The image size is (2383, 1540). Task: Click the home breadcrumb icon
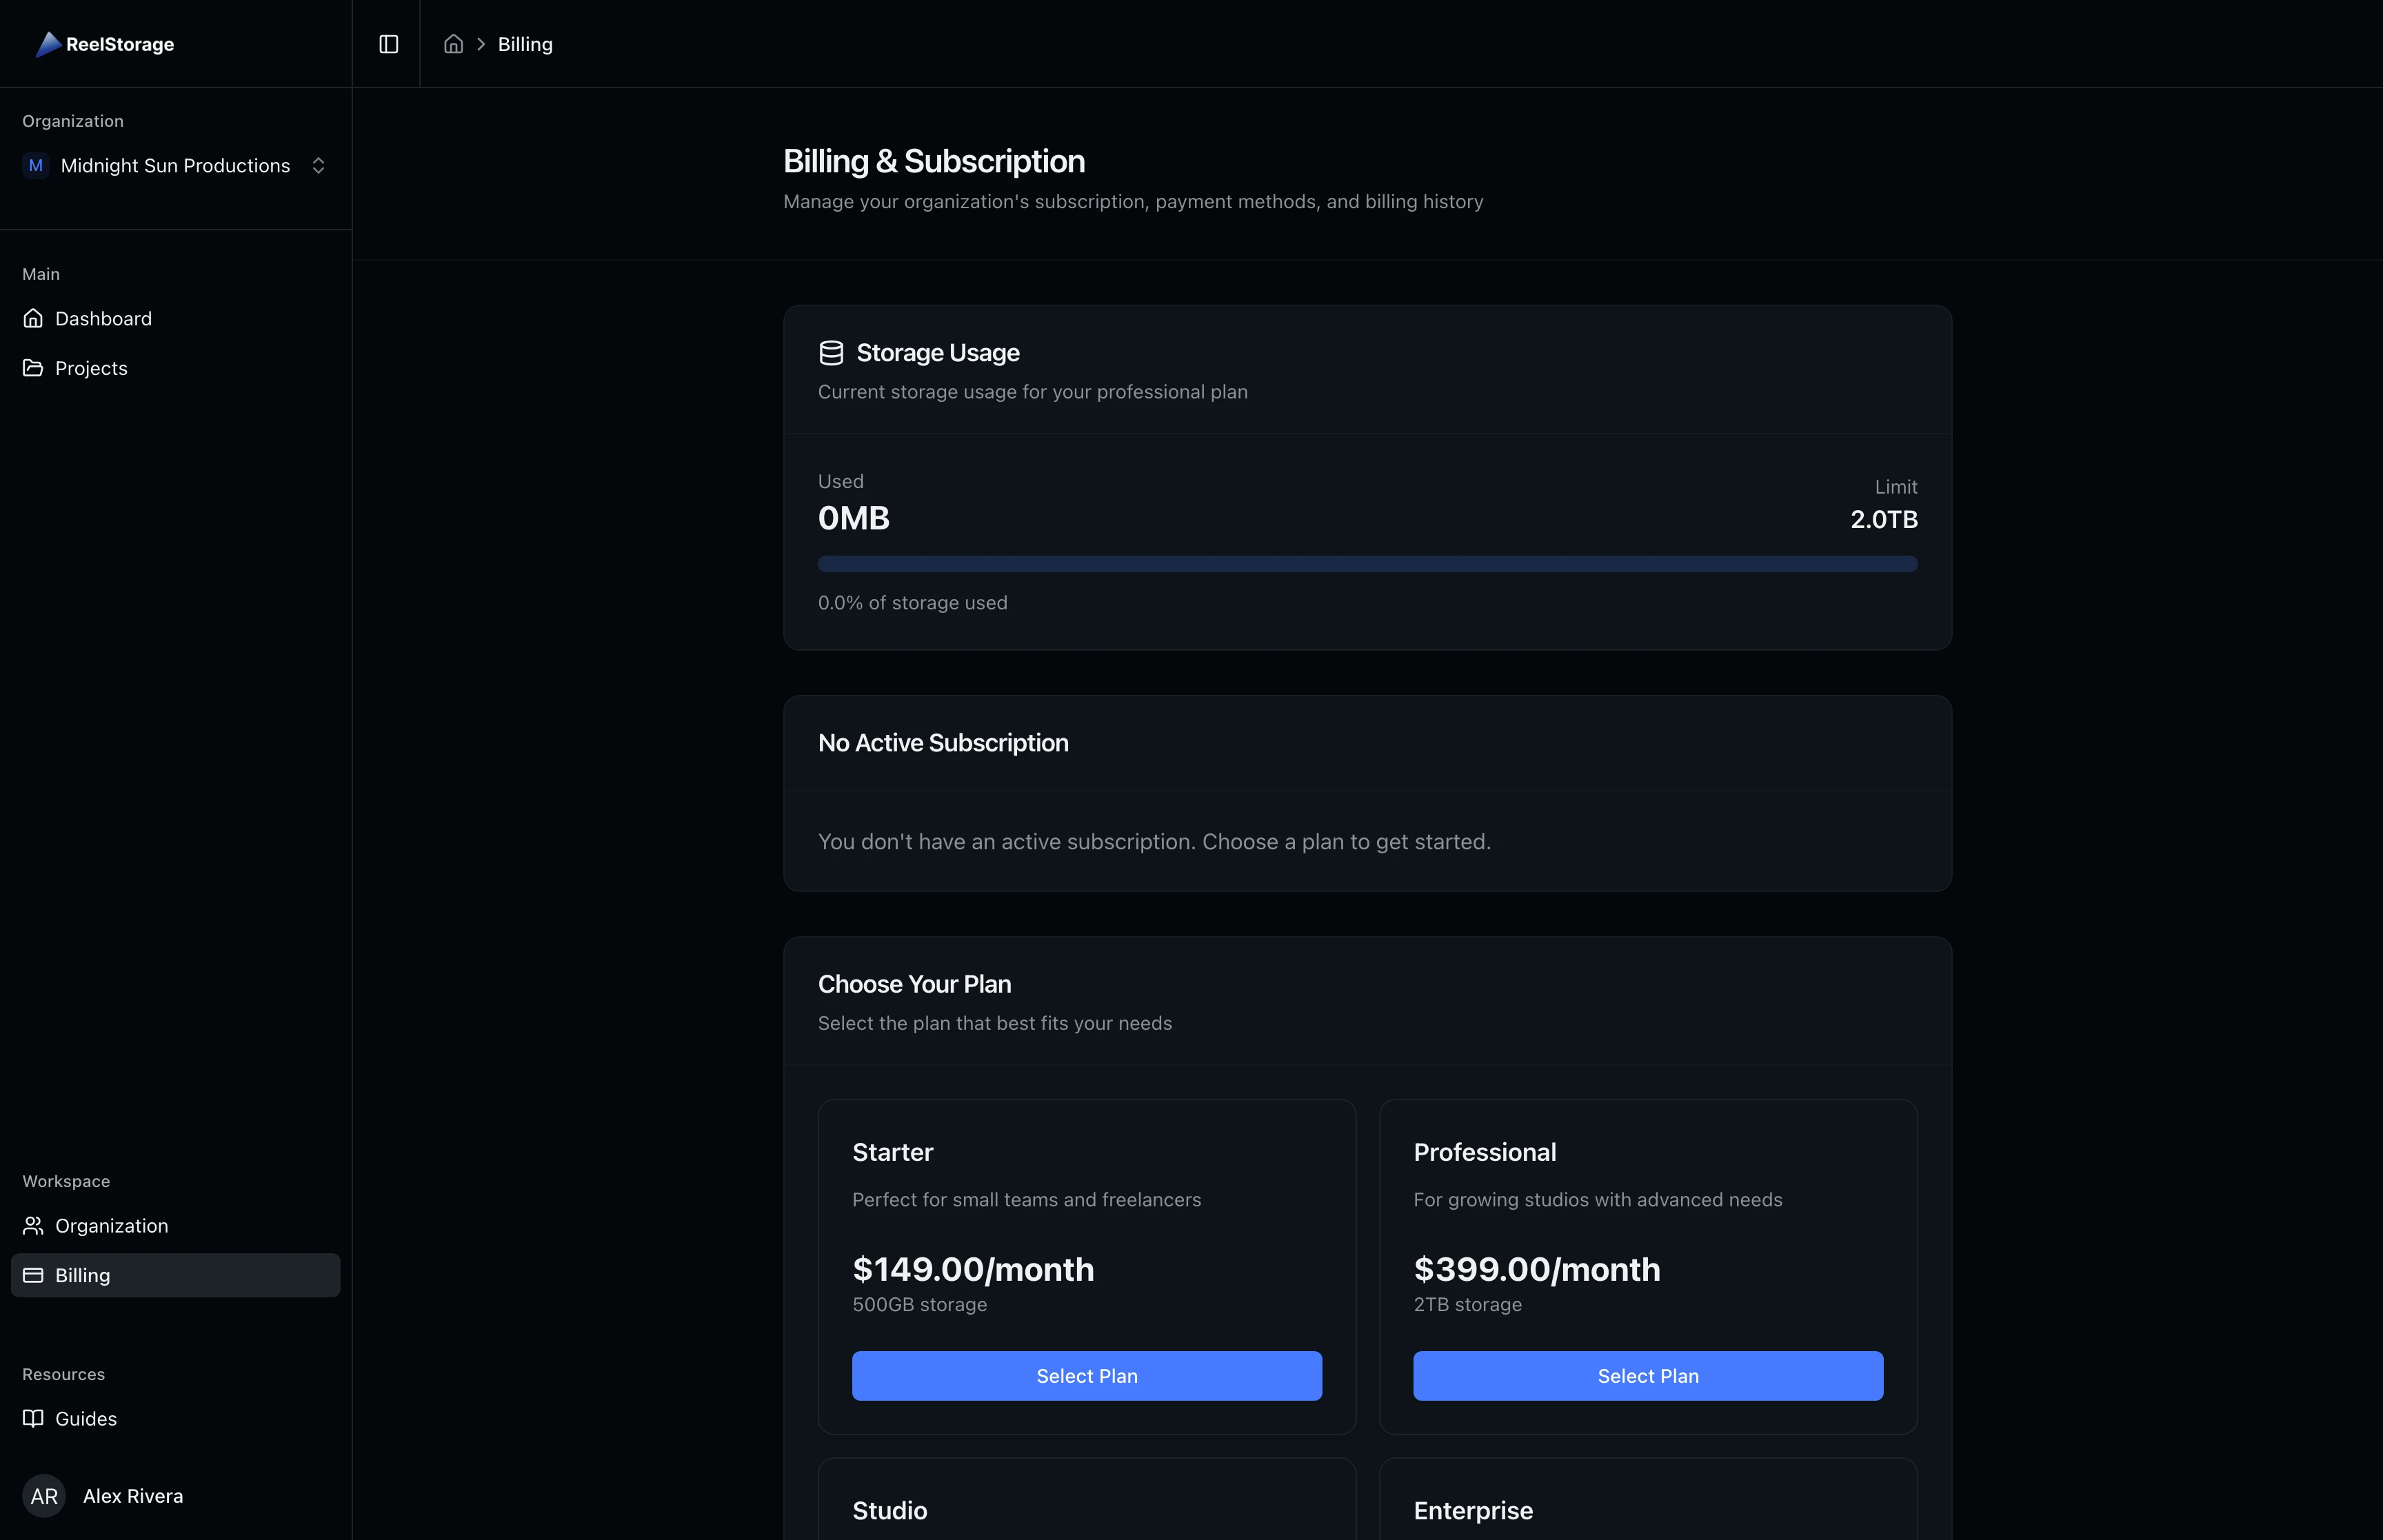point(453,43)
